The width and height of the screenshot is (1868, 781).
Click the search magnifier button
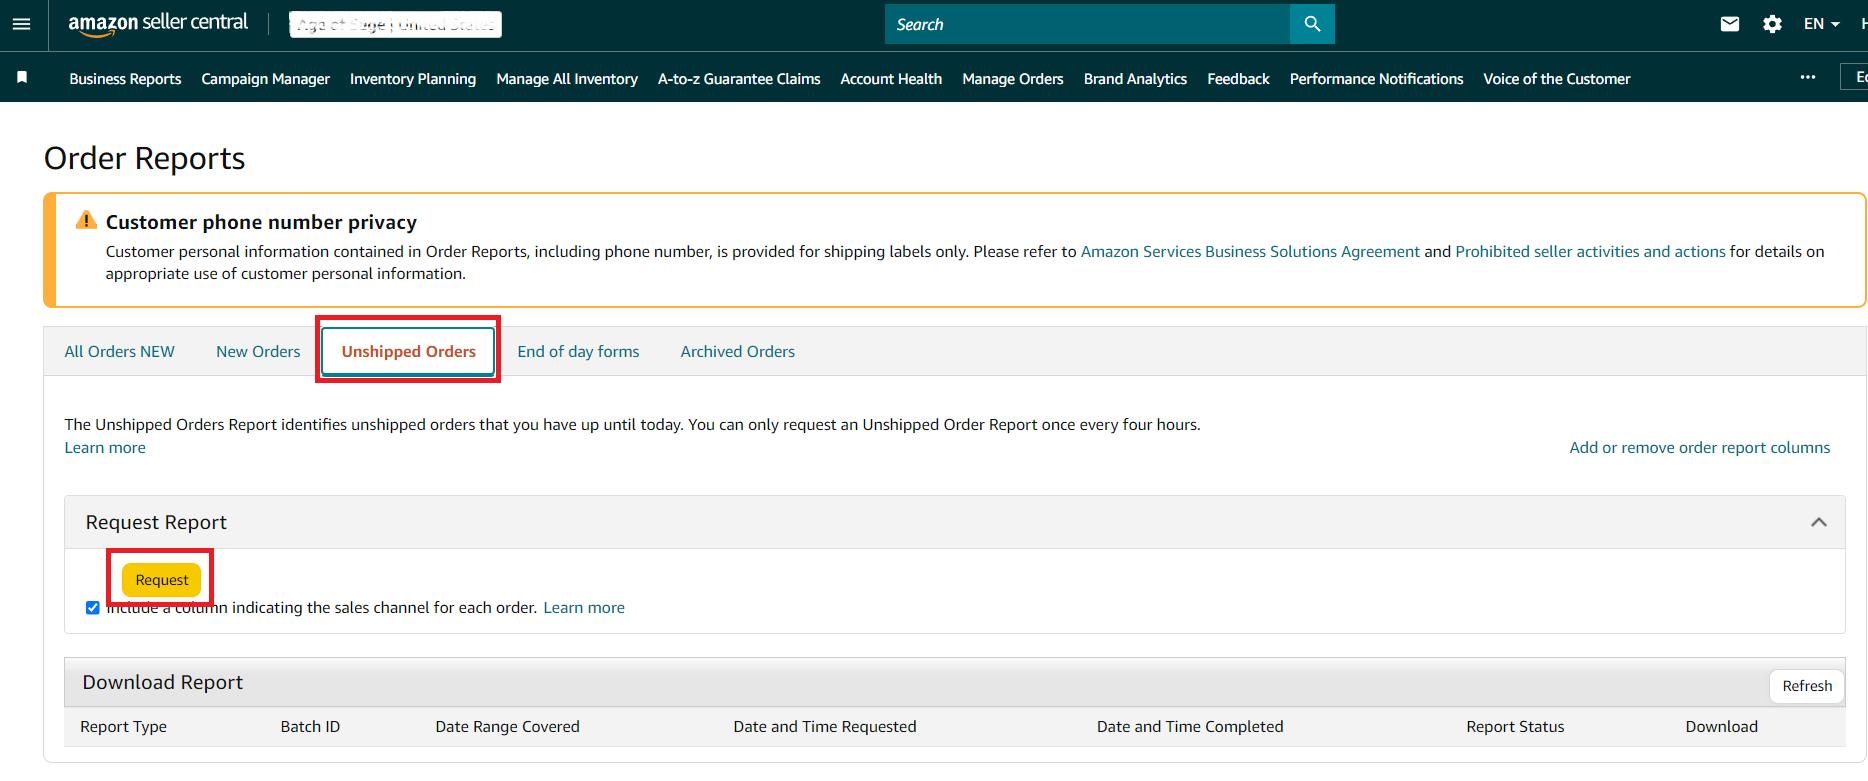pyautogui.click(x=1312, y=24)
